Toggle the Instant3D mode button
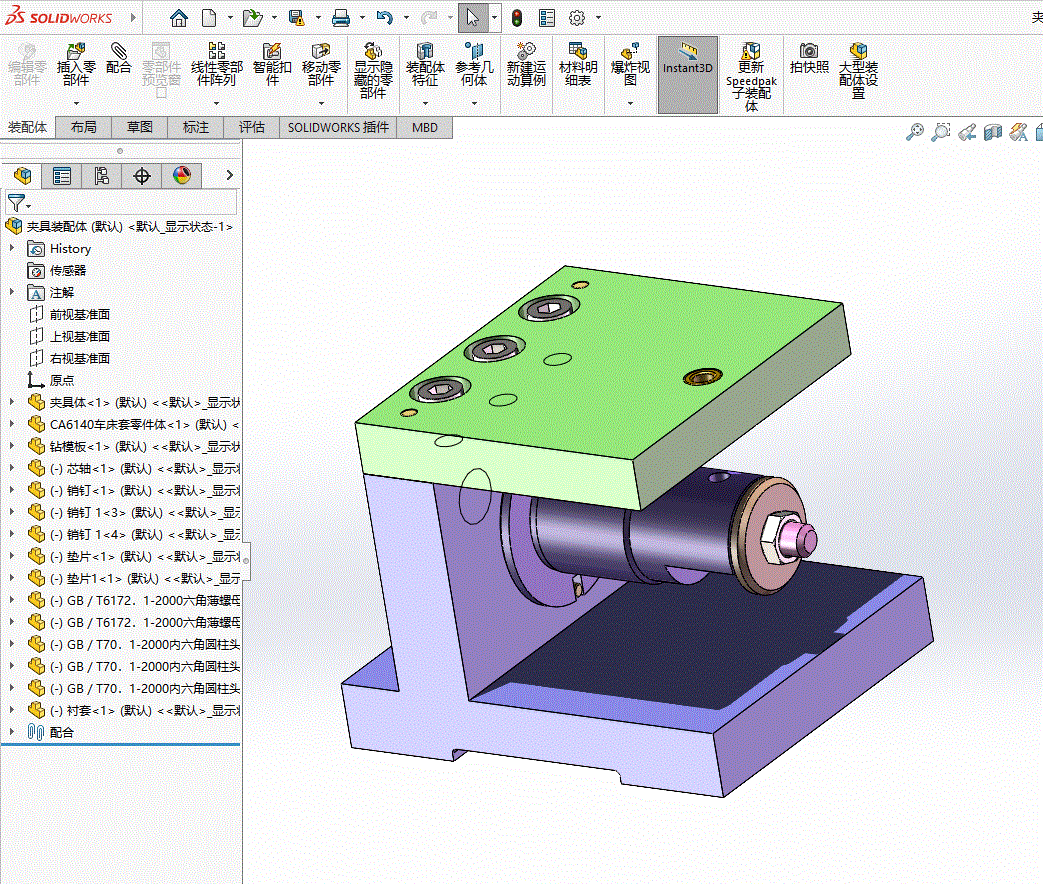1043x884 pixels. 688,55
